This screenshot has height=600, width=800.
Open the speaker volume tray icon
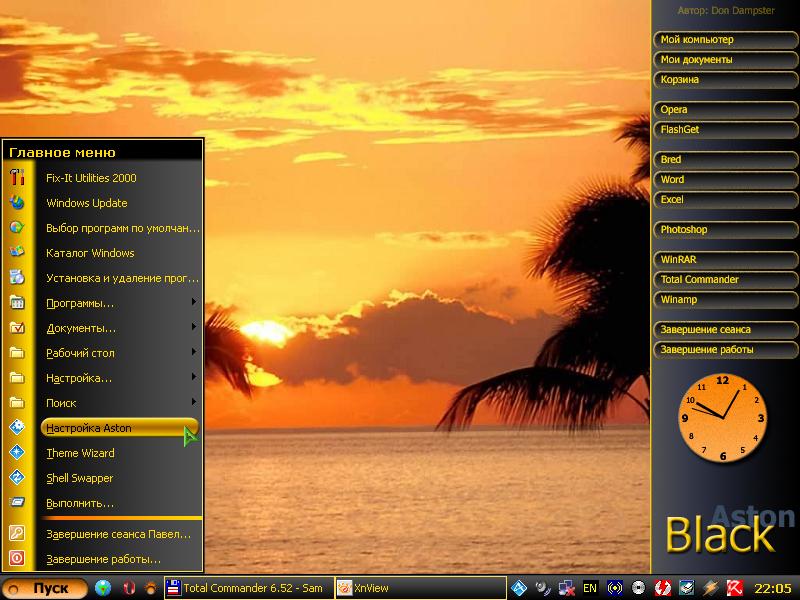[x=543, y=588]
